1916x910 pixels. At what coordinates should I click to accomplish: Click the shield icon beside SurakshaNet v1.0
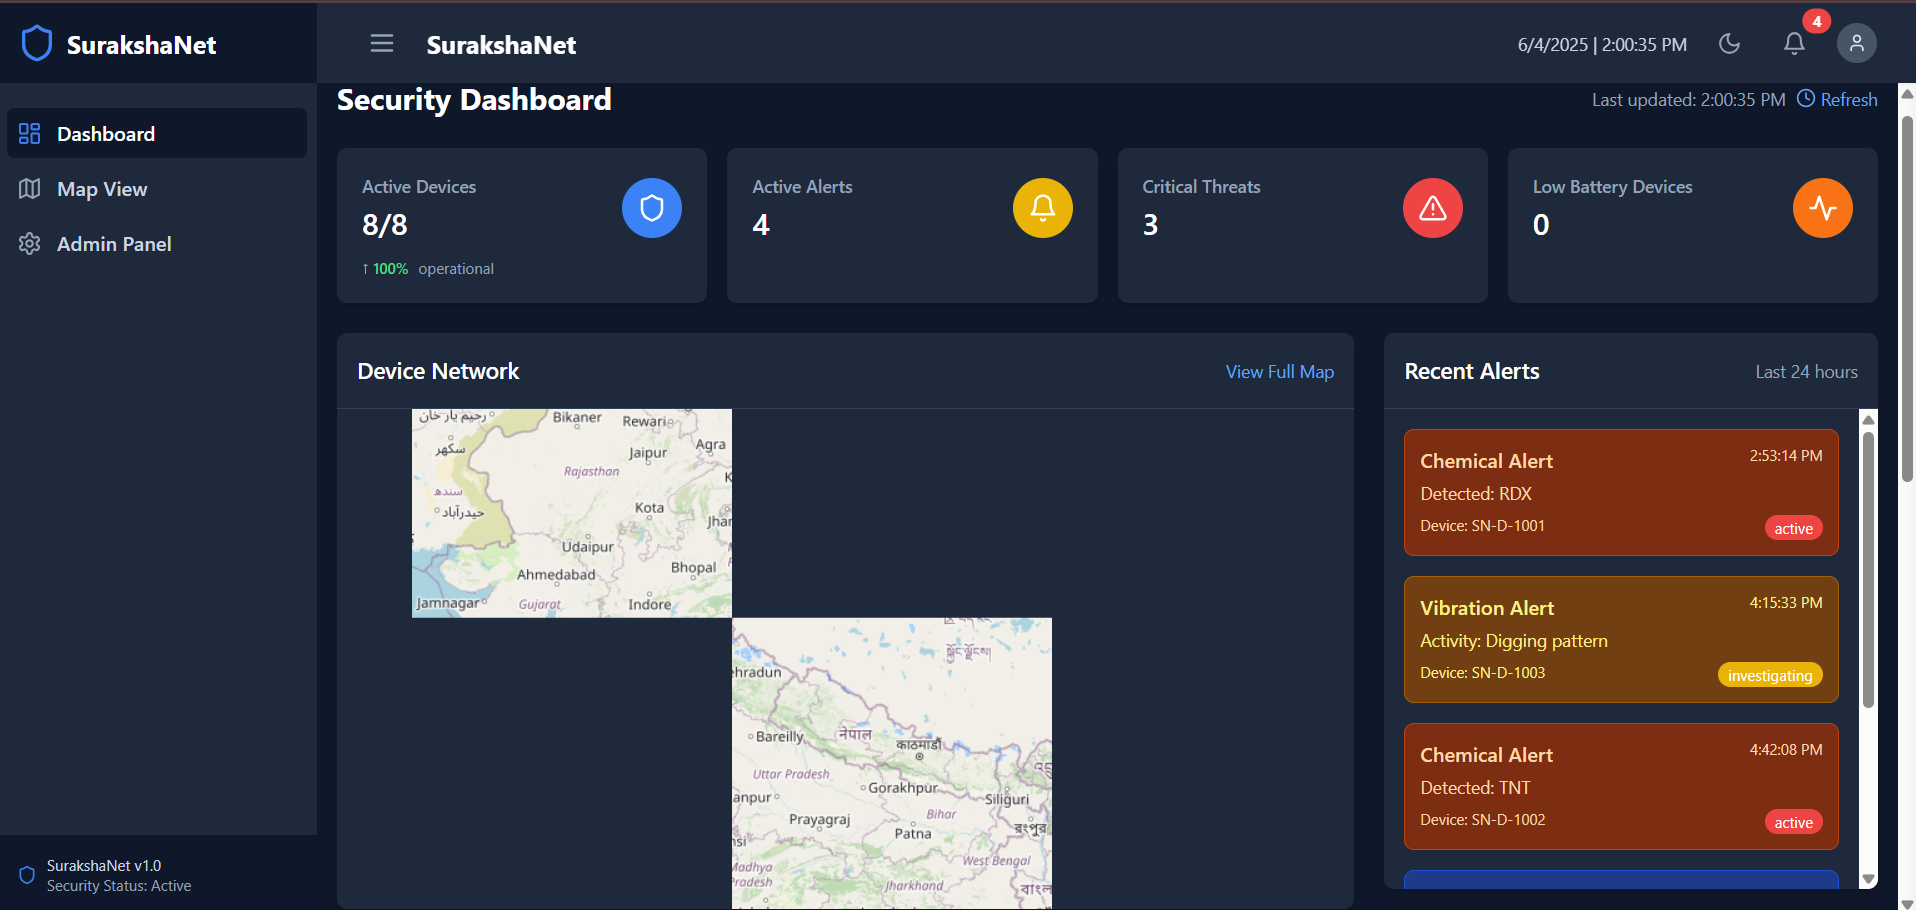27,875
